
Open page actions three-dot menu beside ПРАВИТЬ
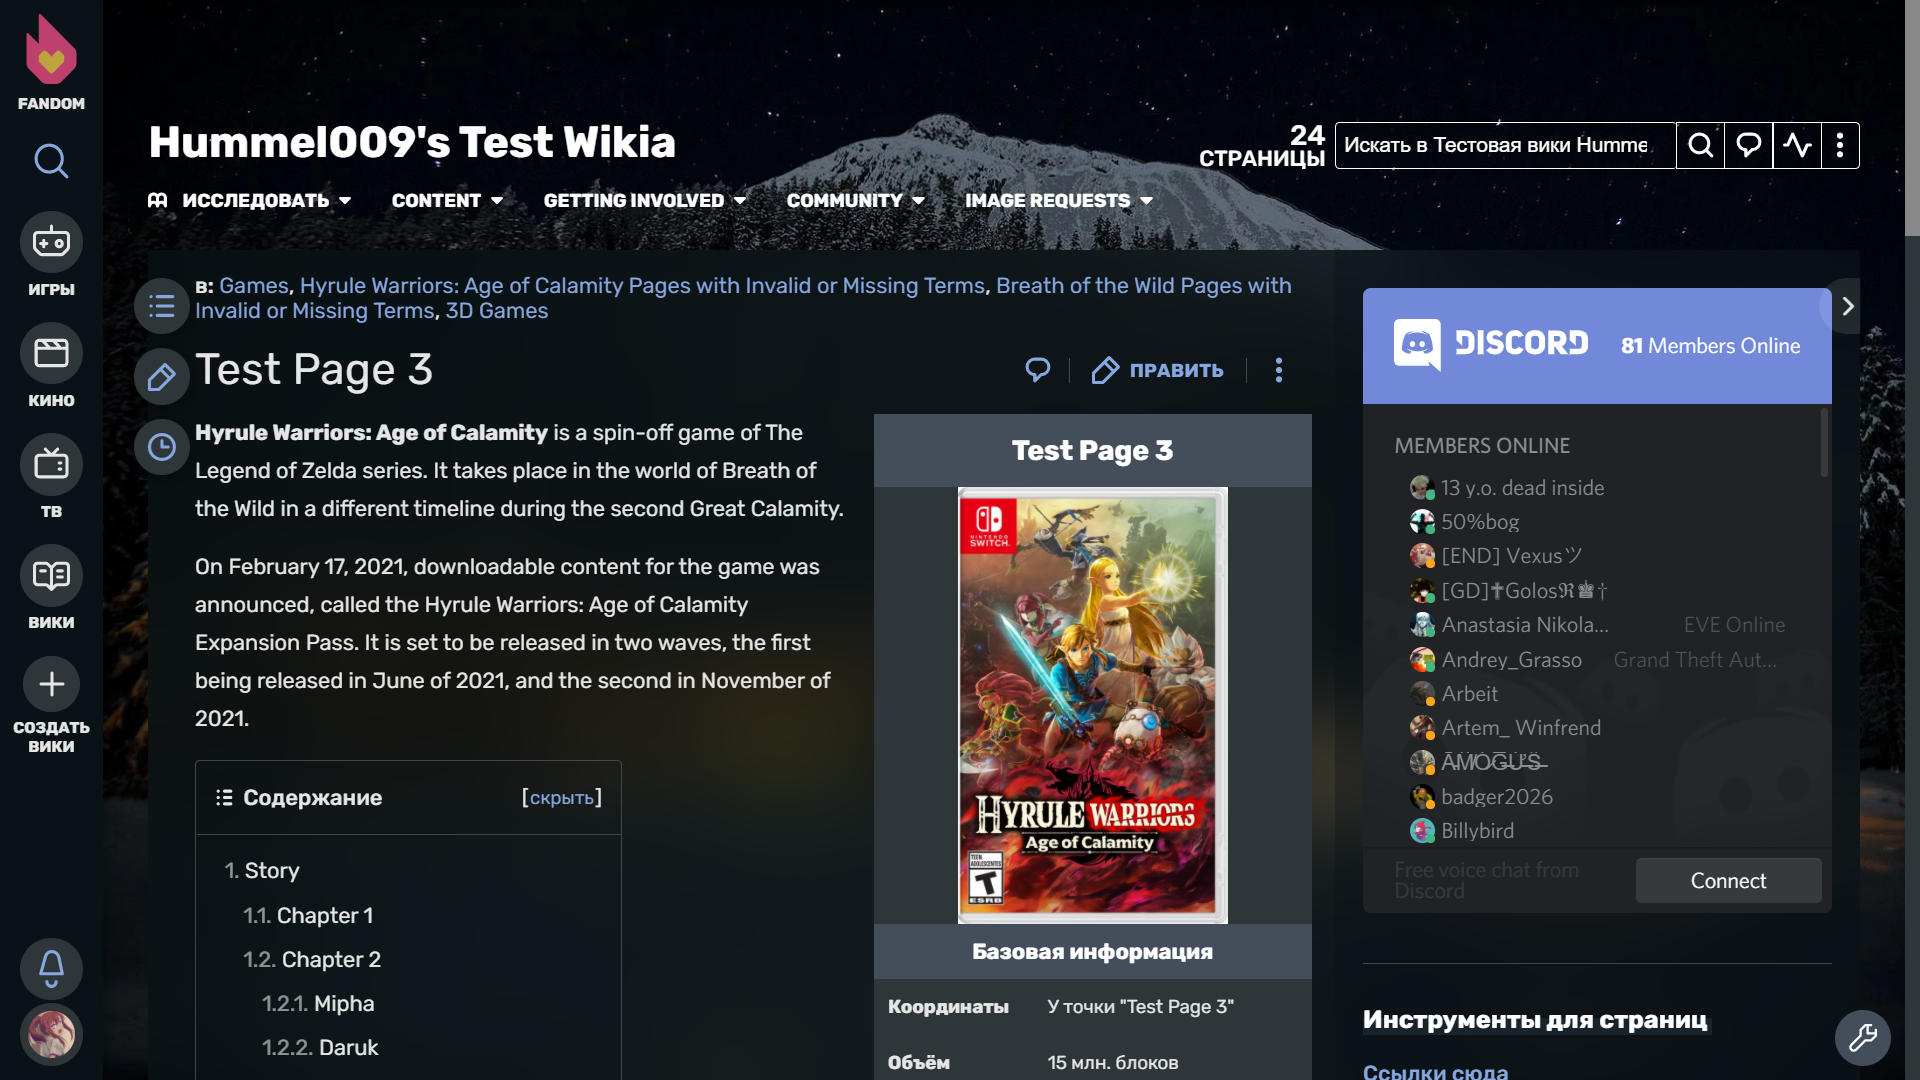[1278, 370]
